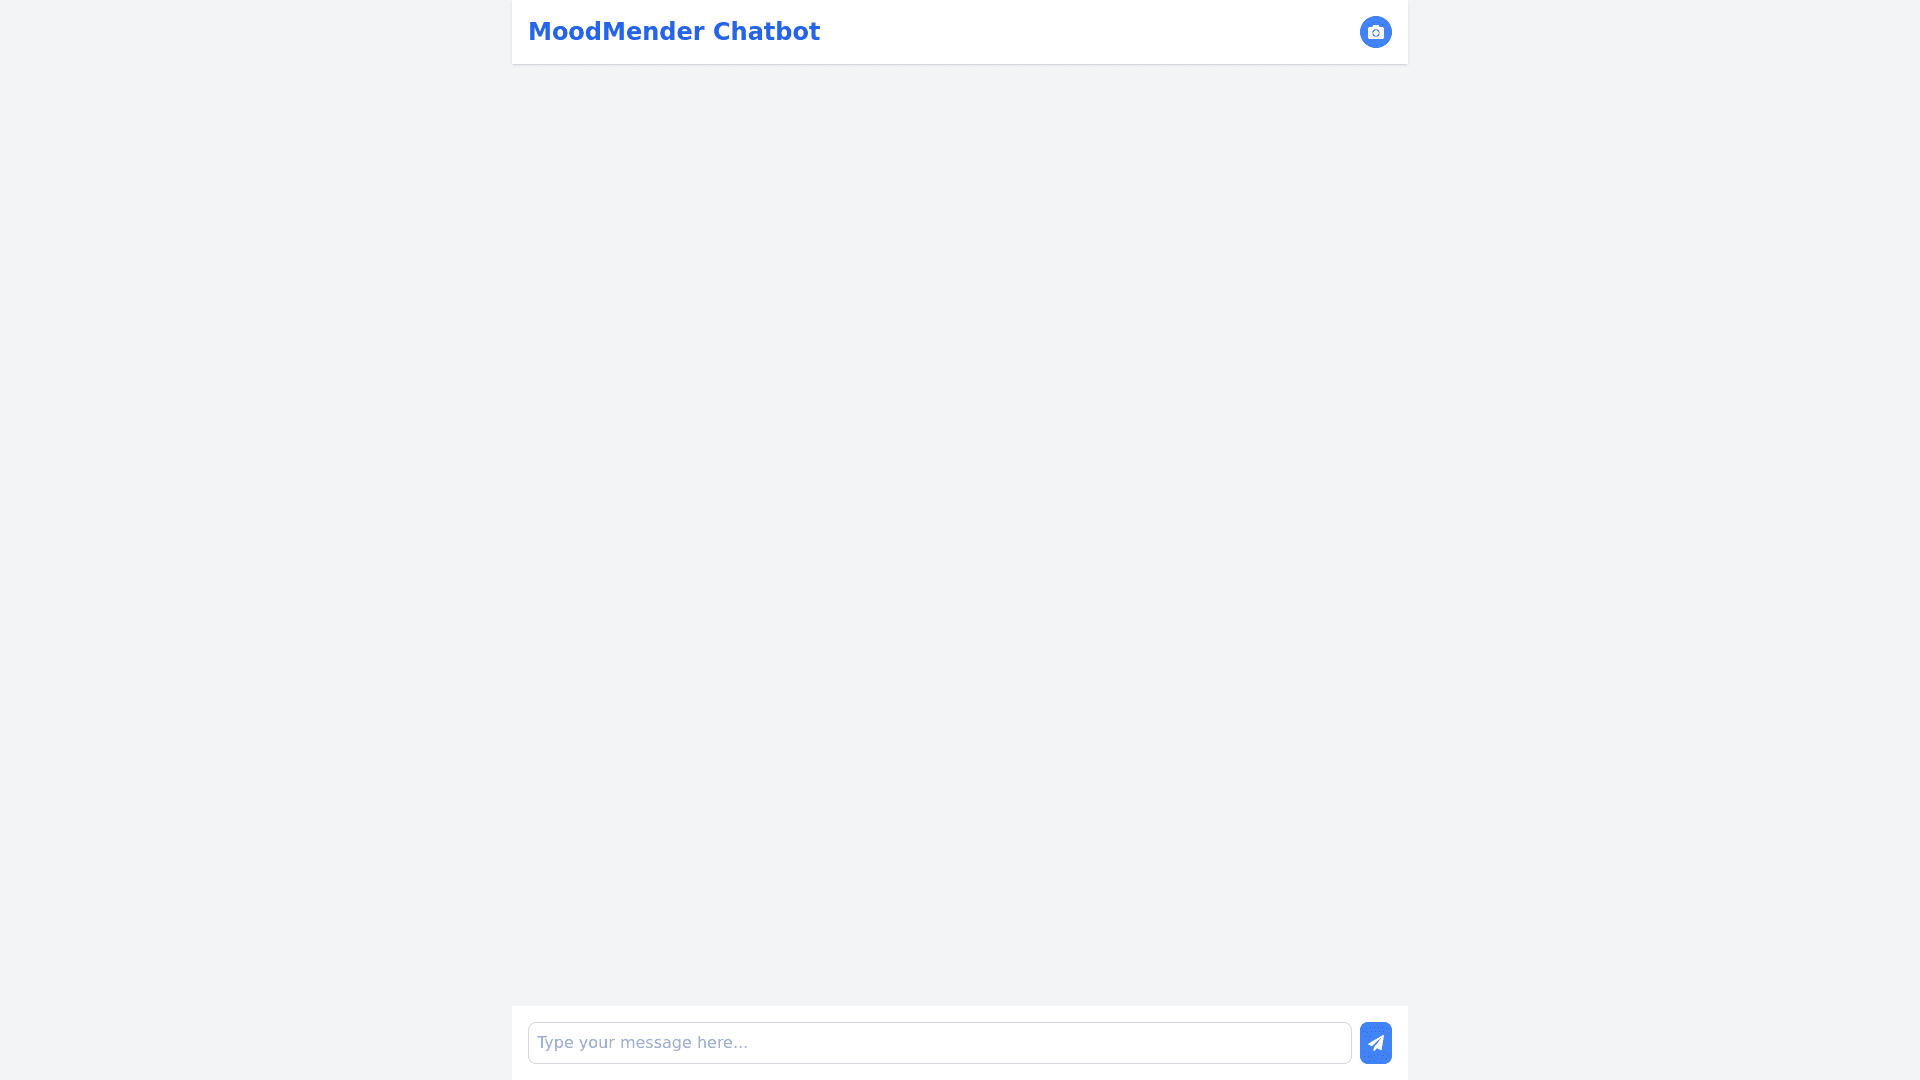The height and width of the screenshot is (1080, 1920).
Task: Click the blue send icon beside the message box
Action: click(1375, 1043)
